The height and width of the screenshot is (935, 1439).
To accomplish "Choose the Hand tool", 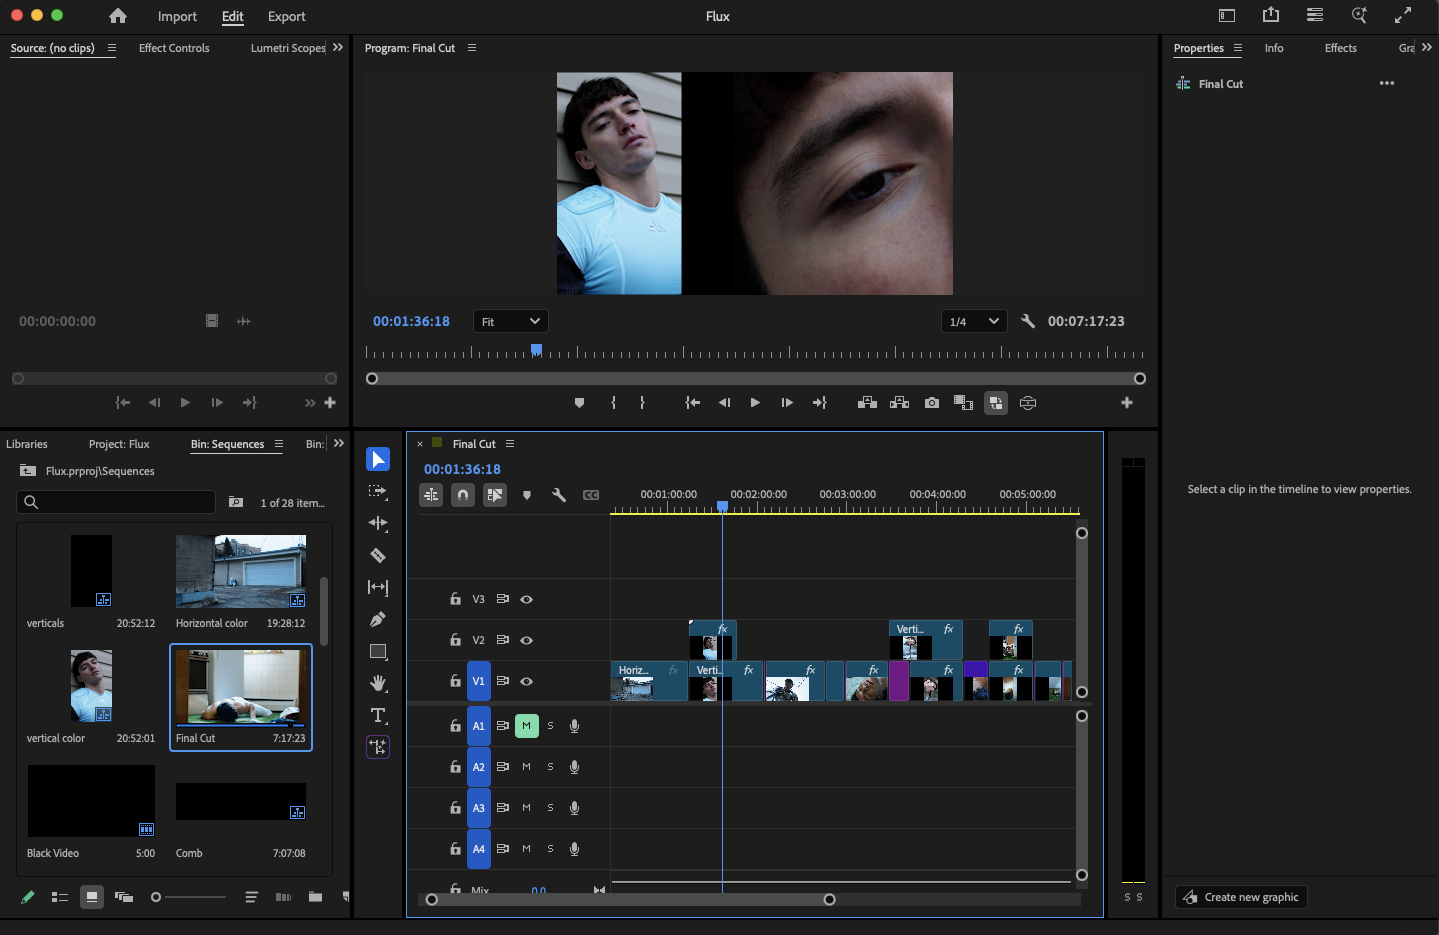I will [378, 683].
